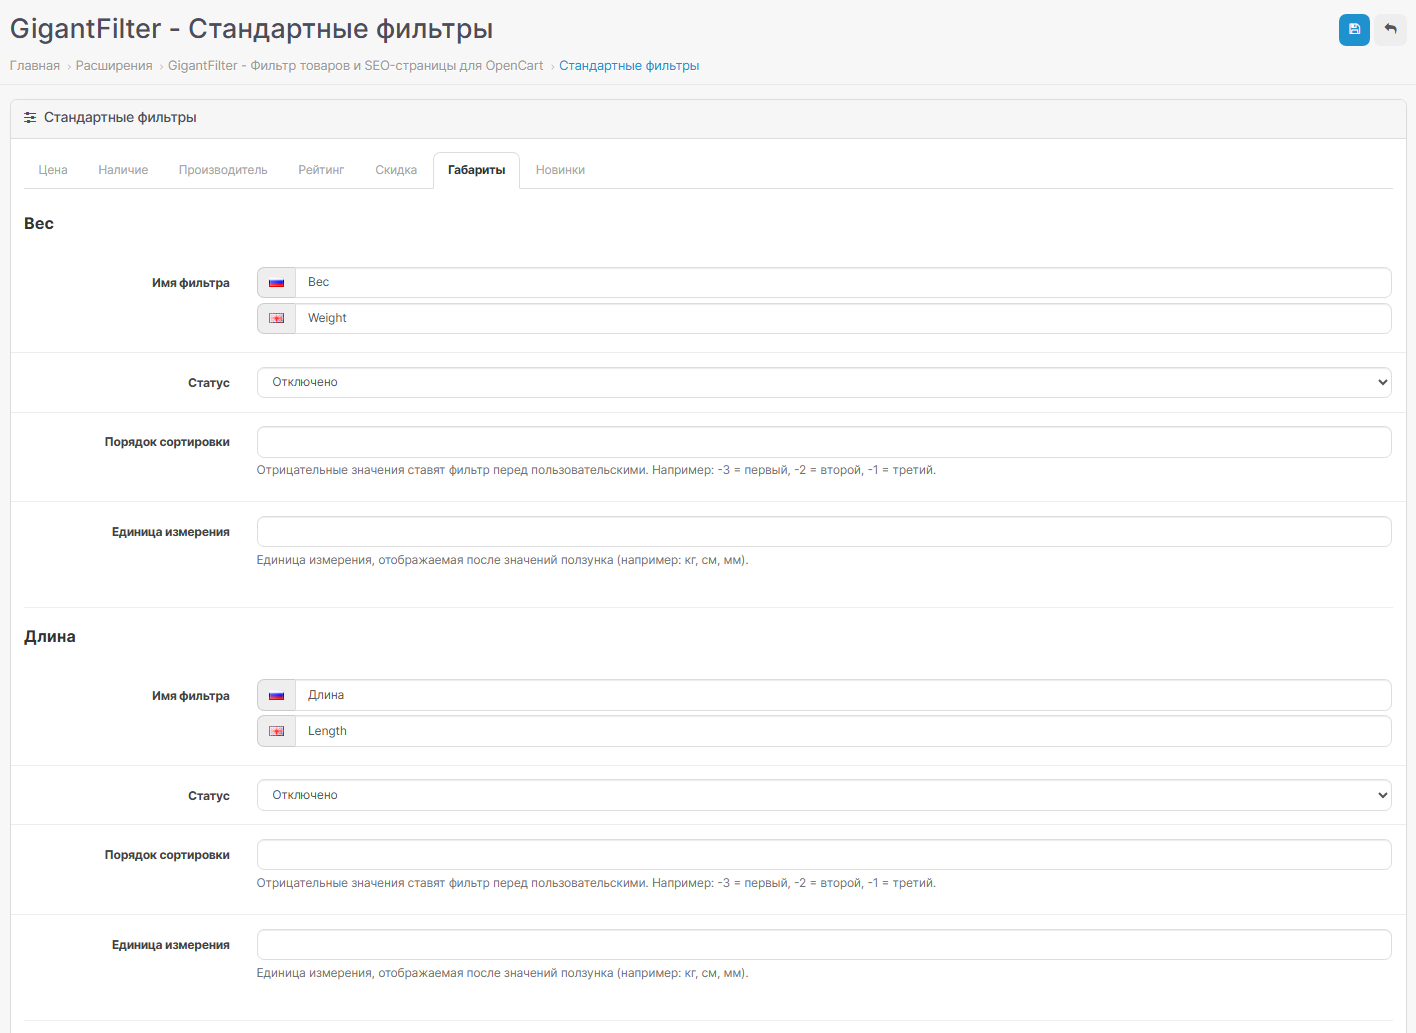This screenshot has width=1416, height=1033.
Task: Click Единица измерения field in Длина section
Action: (824, 945)
